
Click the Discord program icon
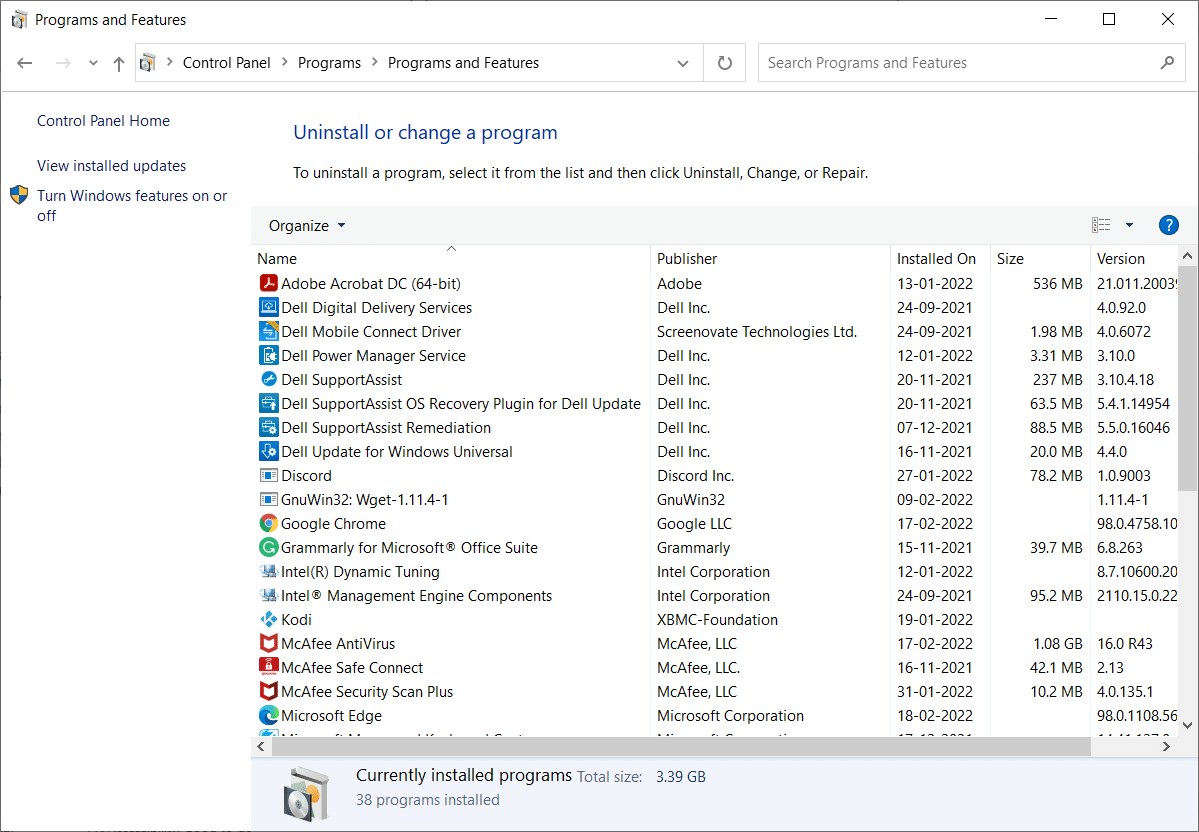tap(268, 476)
